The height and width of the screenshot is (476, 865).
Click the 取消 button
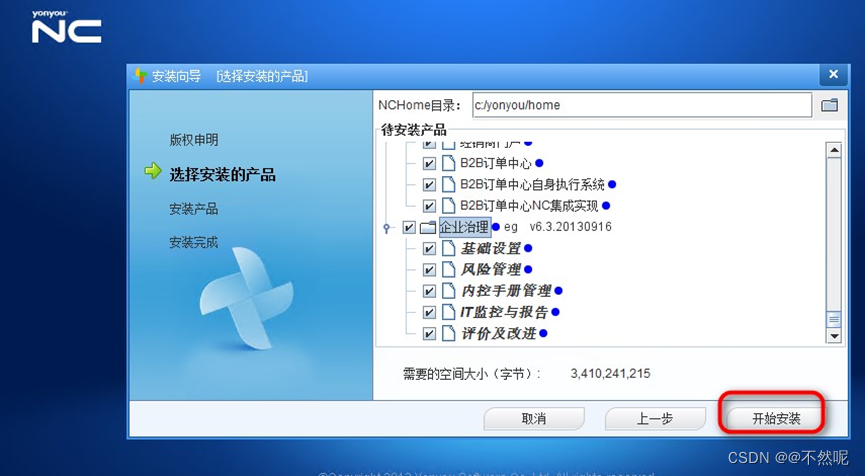click(x=534, y=419)
